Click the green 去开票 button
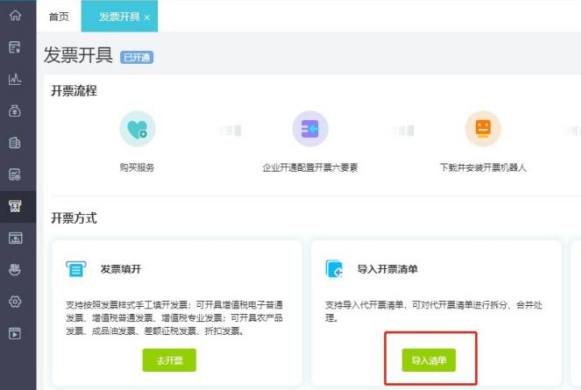The image size is (581, 390). (169, 360)
